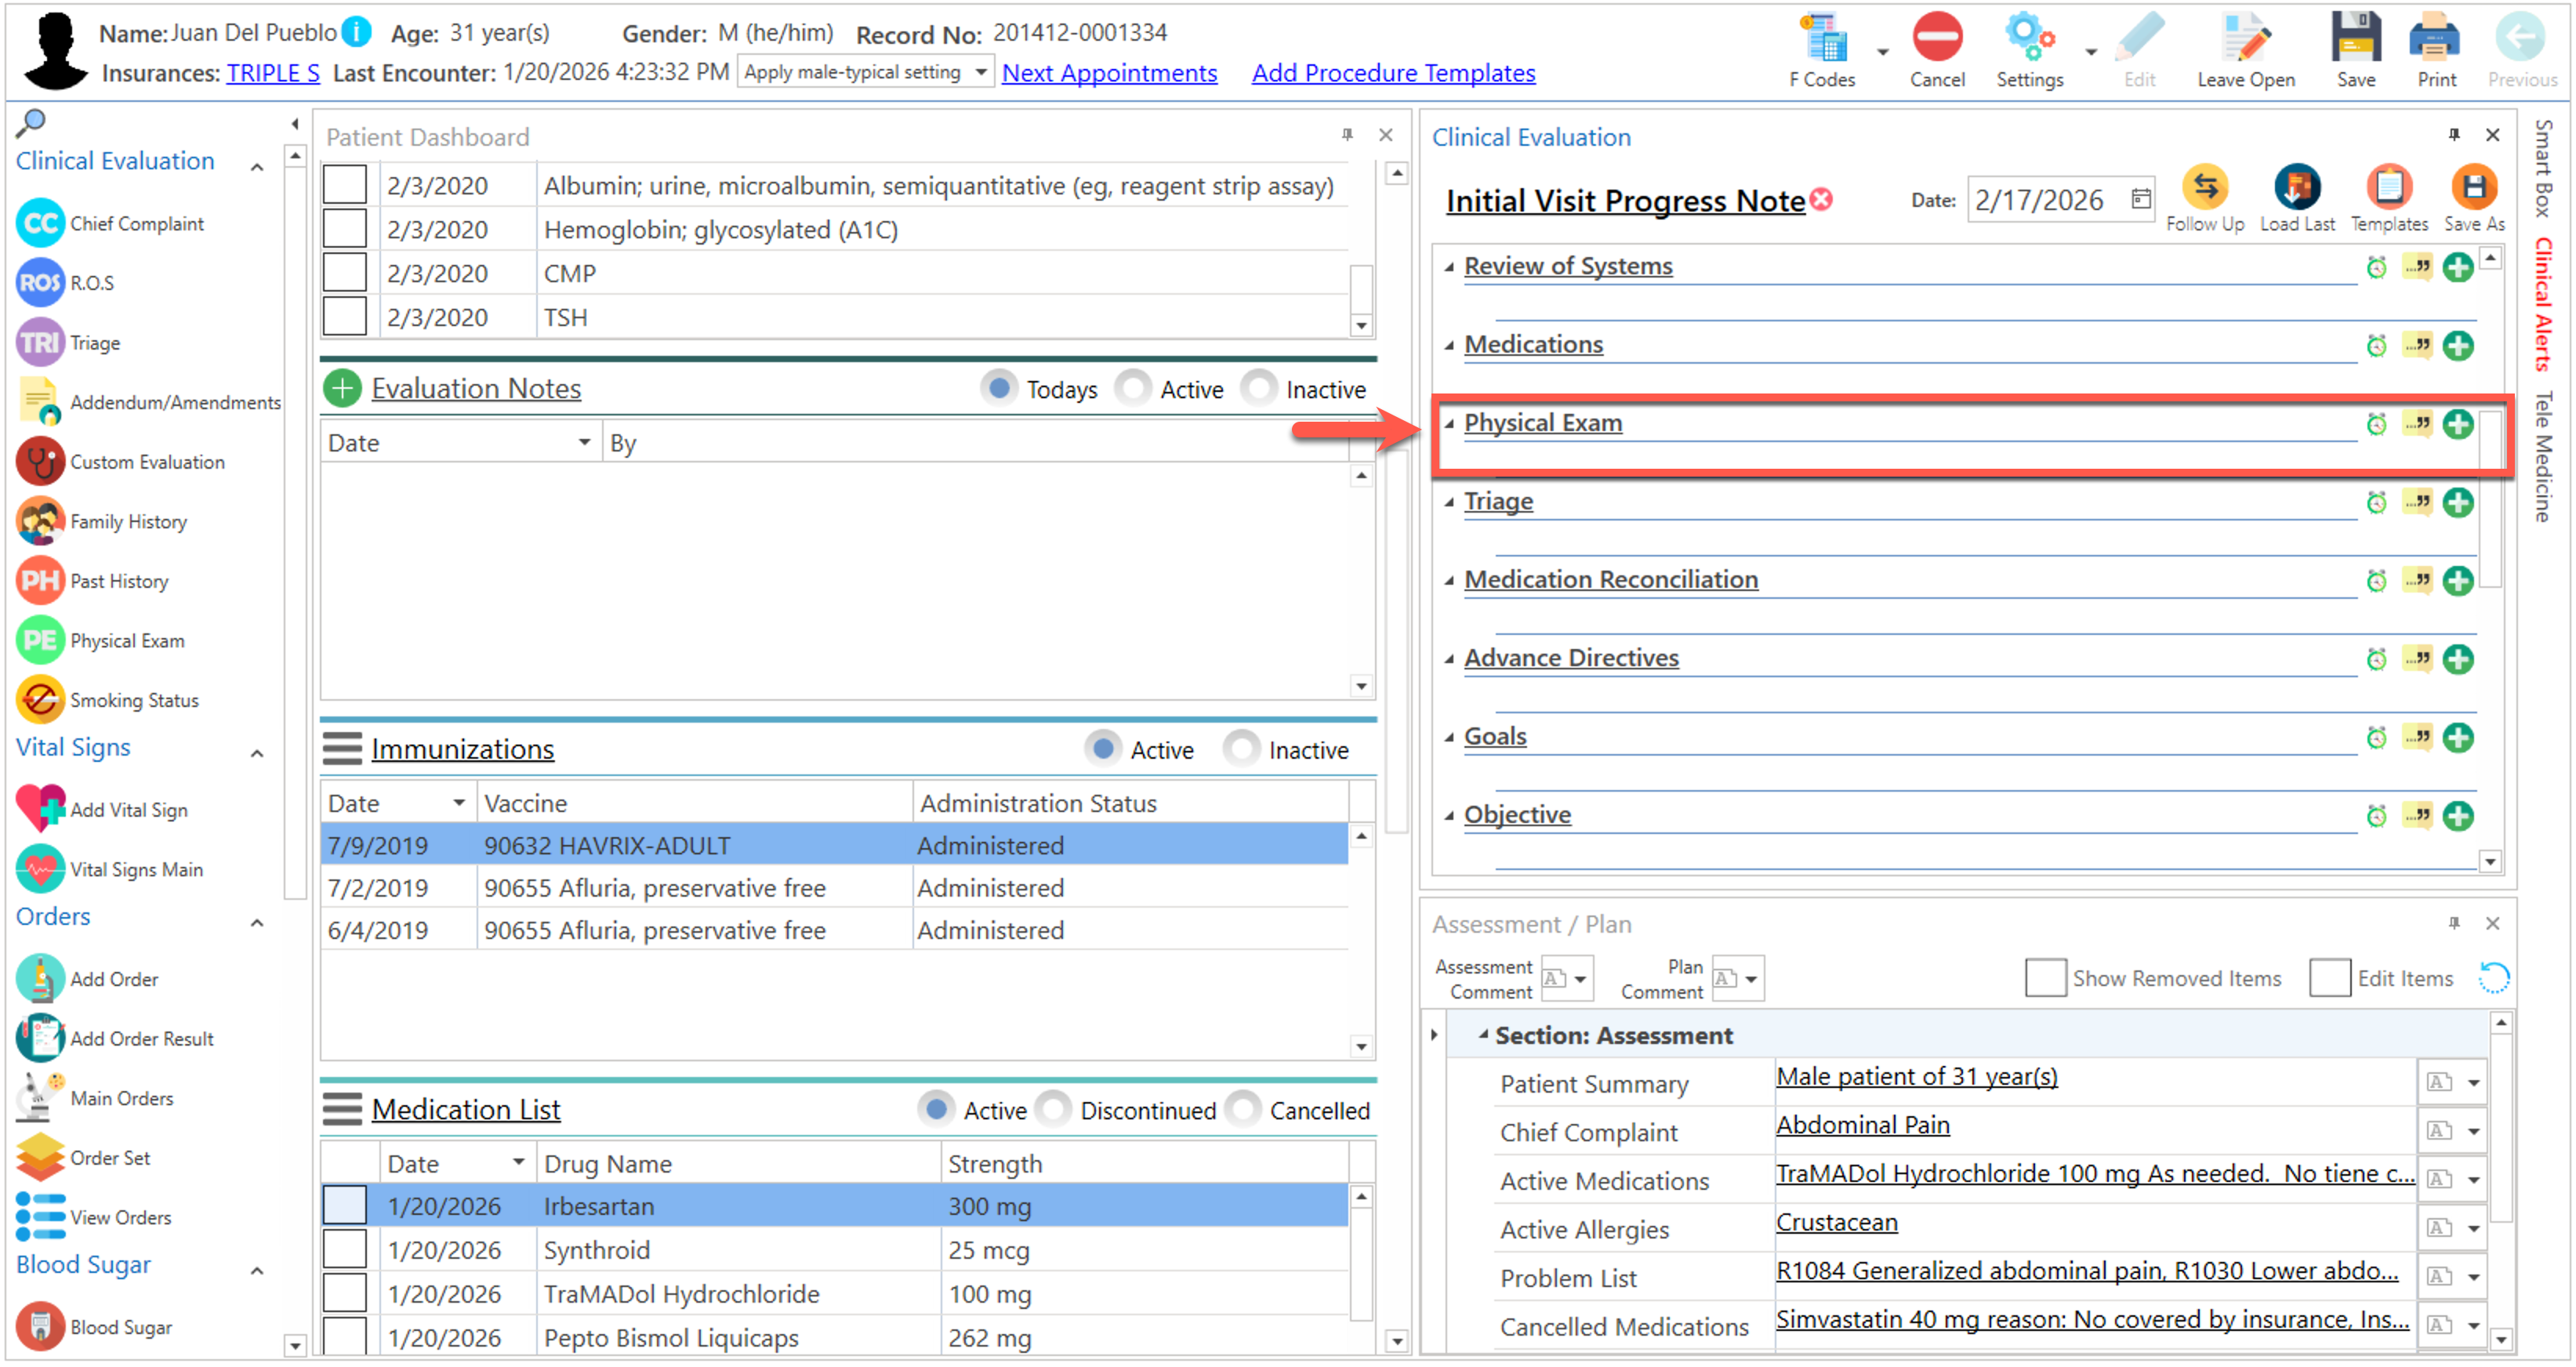Screen dimensions: 2576x1367
Task: Click the Smoking Status sidebar icon
Action: 41,700
